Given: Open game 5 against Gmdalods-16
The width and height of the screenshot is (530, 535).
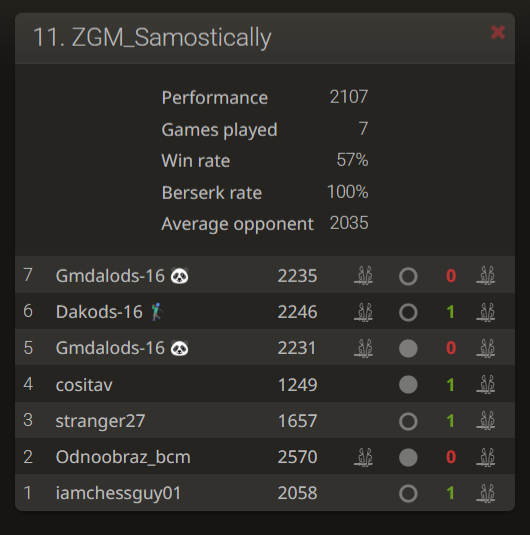Looking at the screenshot, I should [265, 347].
